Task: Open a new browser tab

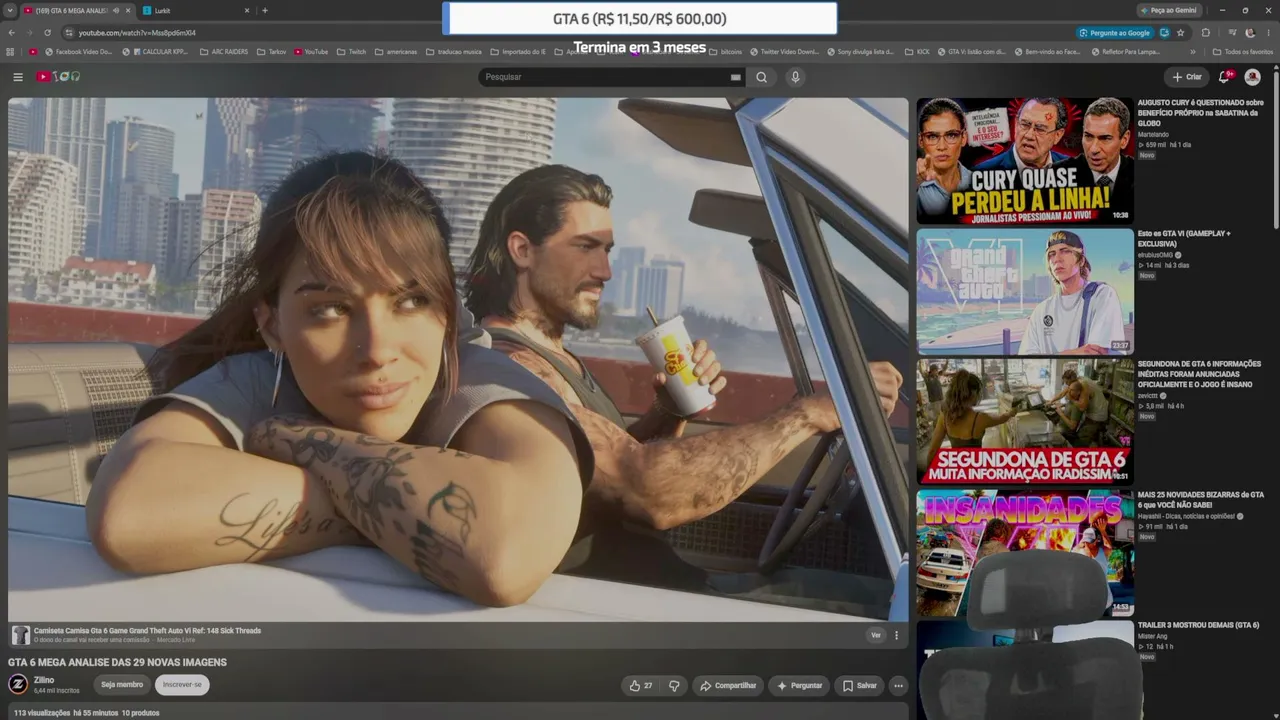Action: coord(265,10)
